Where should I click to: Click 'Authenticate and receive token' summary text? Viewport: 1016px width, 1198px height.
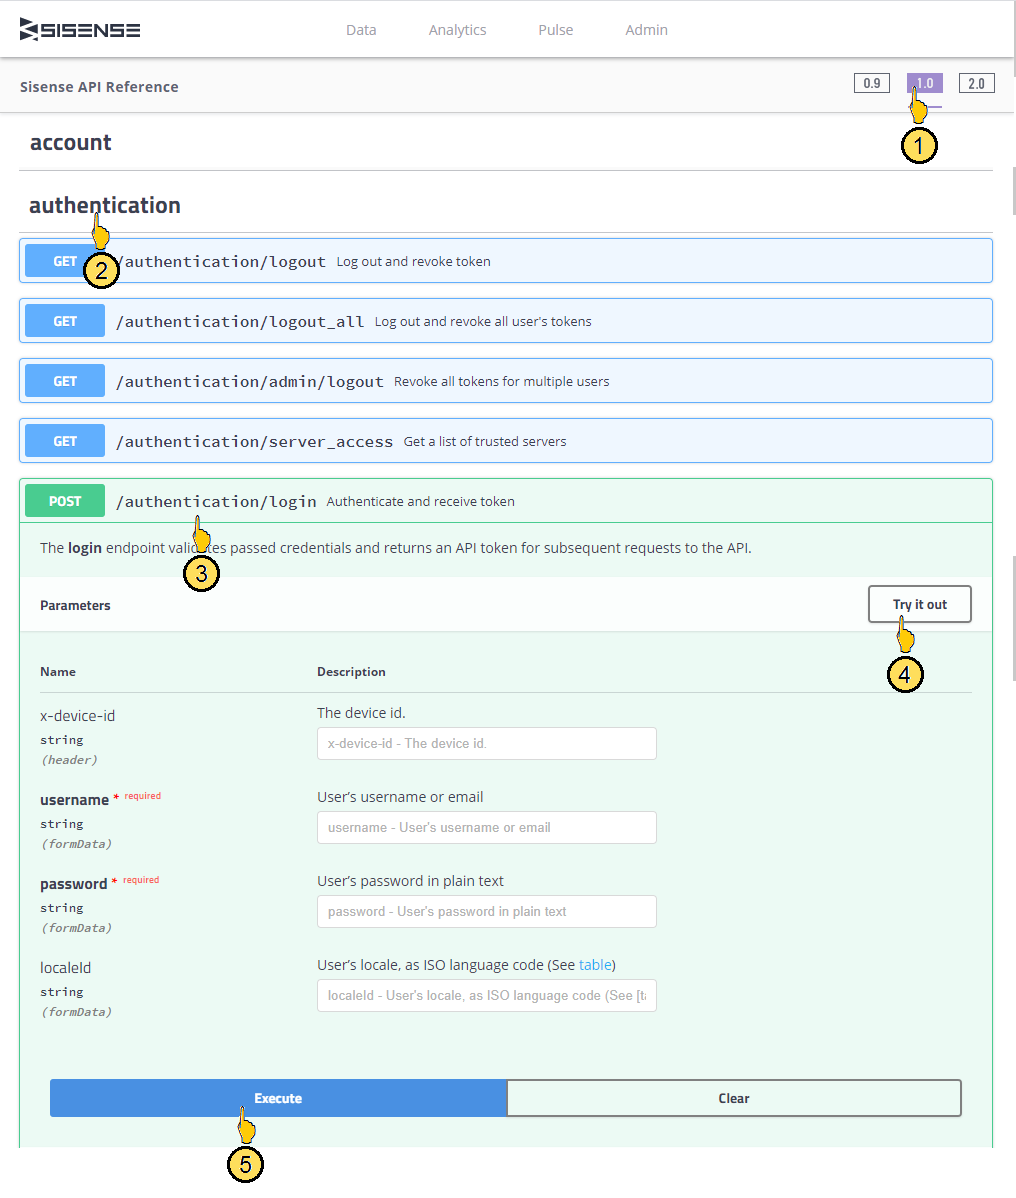420,501
